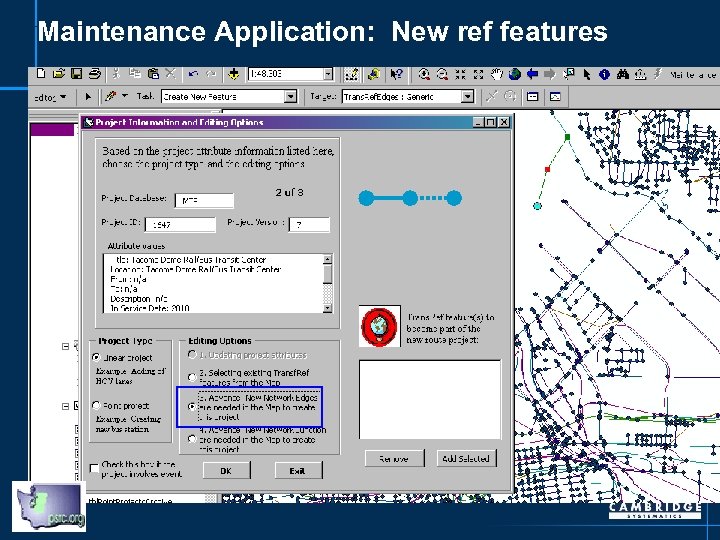Select the Zoom Out magnifier tool
This screenshot has width=720, height=540.
(x=442, y=74)
